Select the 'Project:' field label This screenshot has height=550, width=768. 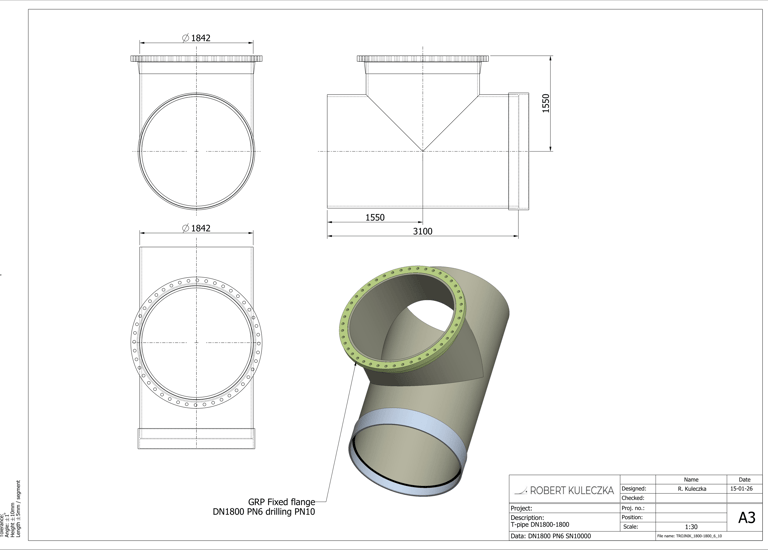[521, 508]
